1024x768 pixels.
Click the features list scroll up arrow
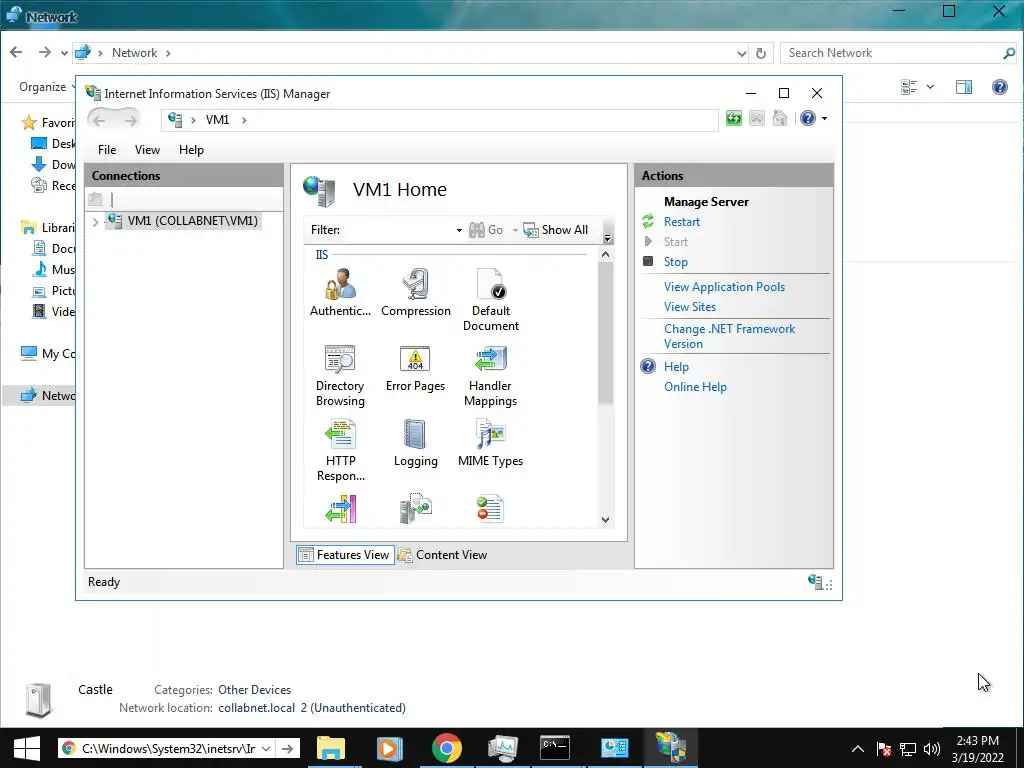coord(605,255)
